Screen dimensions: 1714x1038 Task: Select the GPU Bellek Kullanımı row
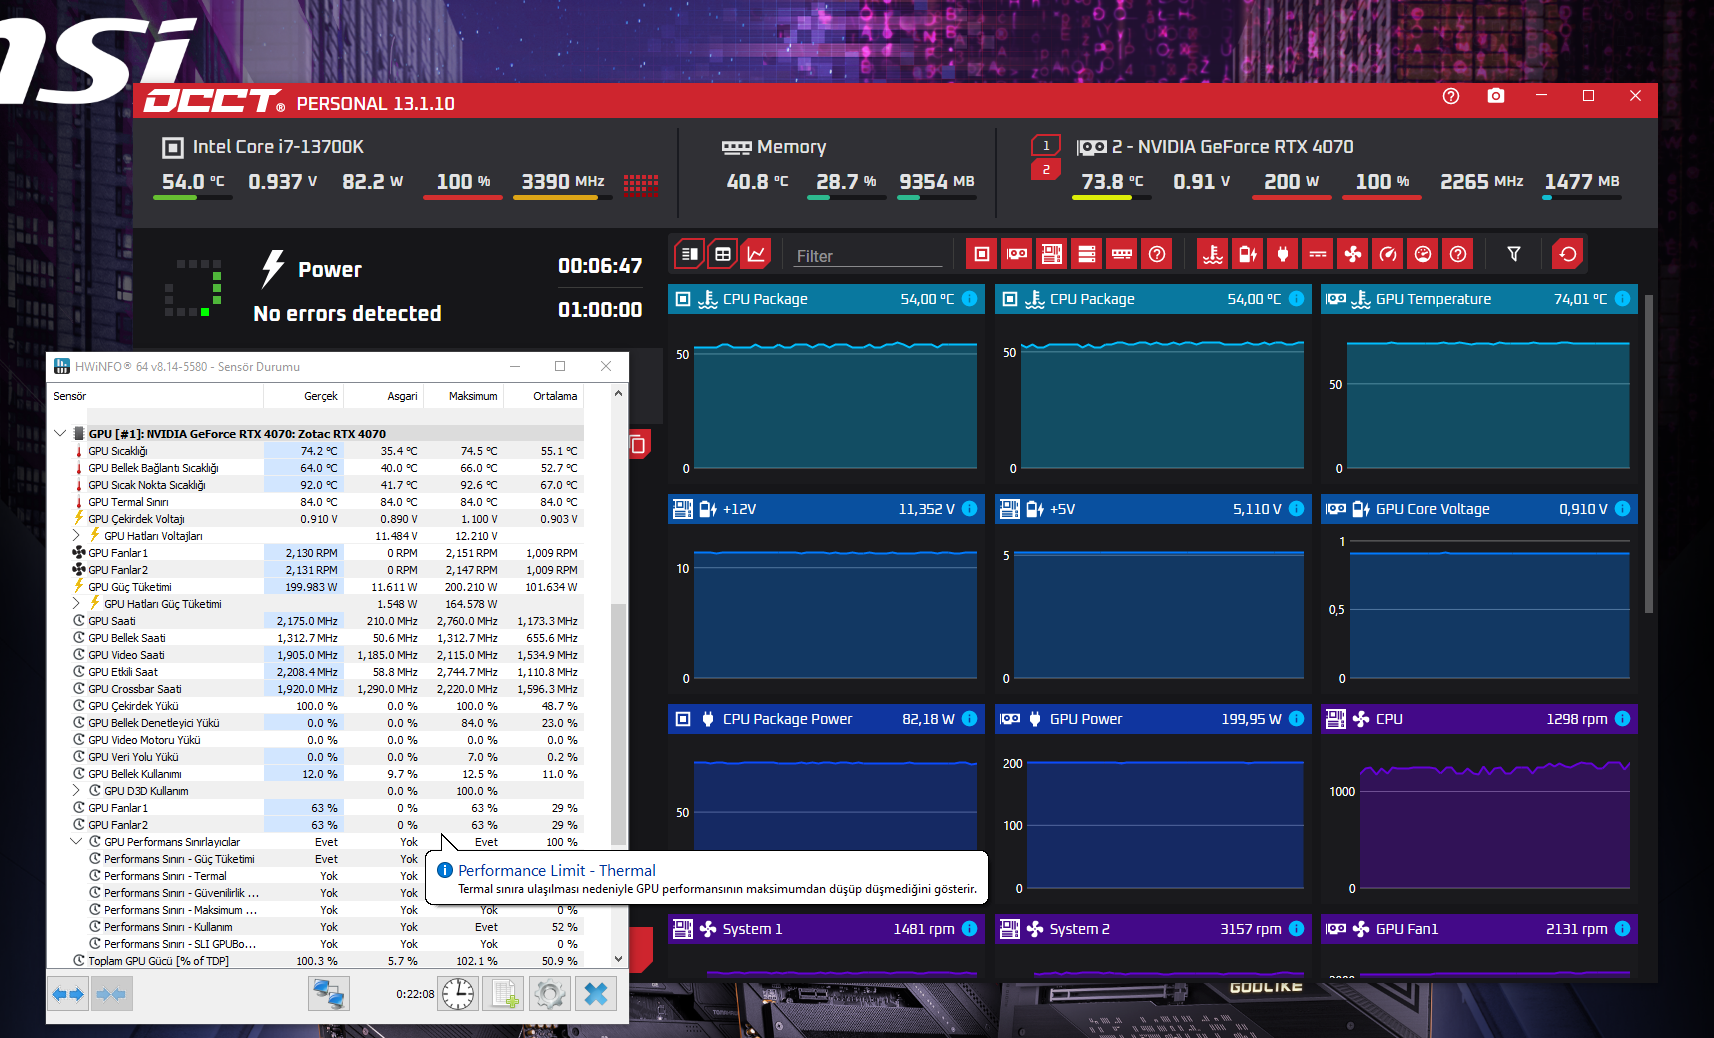tap(316, 774)
